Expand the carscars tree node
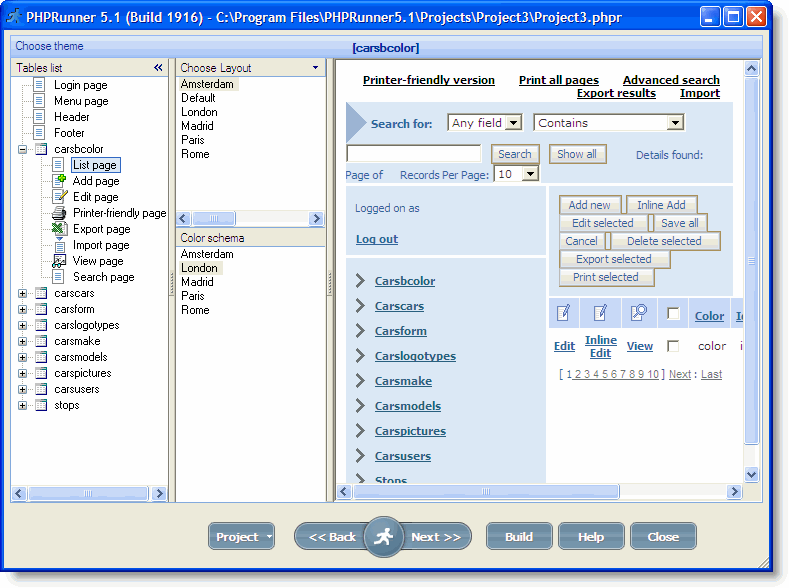Viewport: 789px width, 588px height. pos(22,293)
